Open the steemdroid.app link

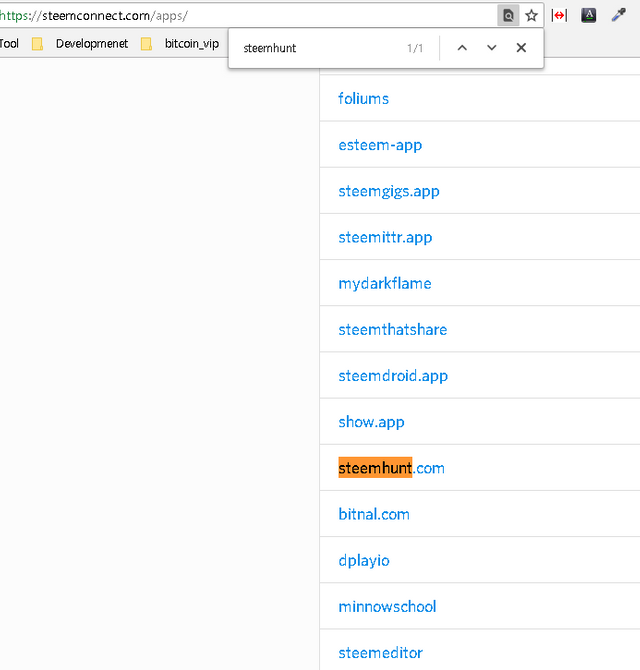pos(393,376)
